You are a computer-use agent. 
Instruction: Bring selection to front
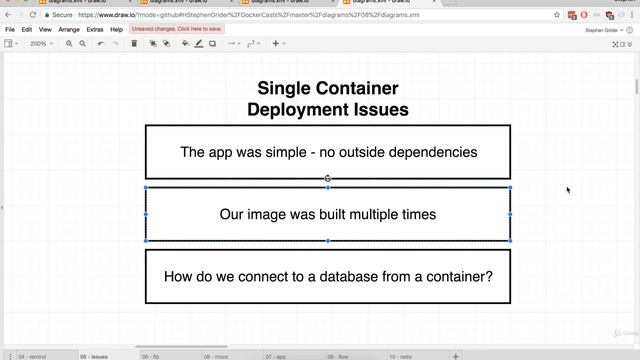click(153, 43)
